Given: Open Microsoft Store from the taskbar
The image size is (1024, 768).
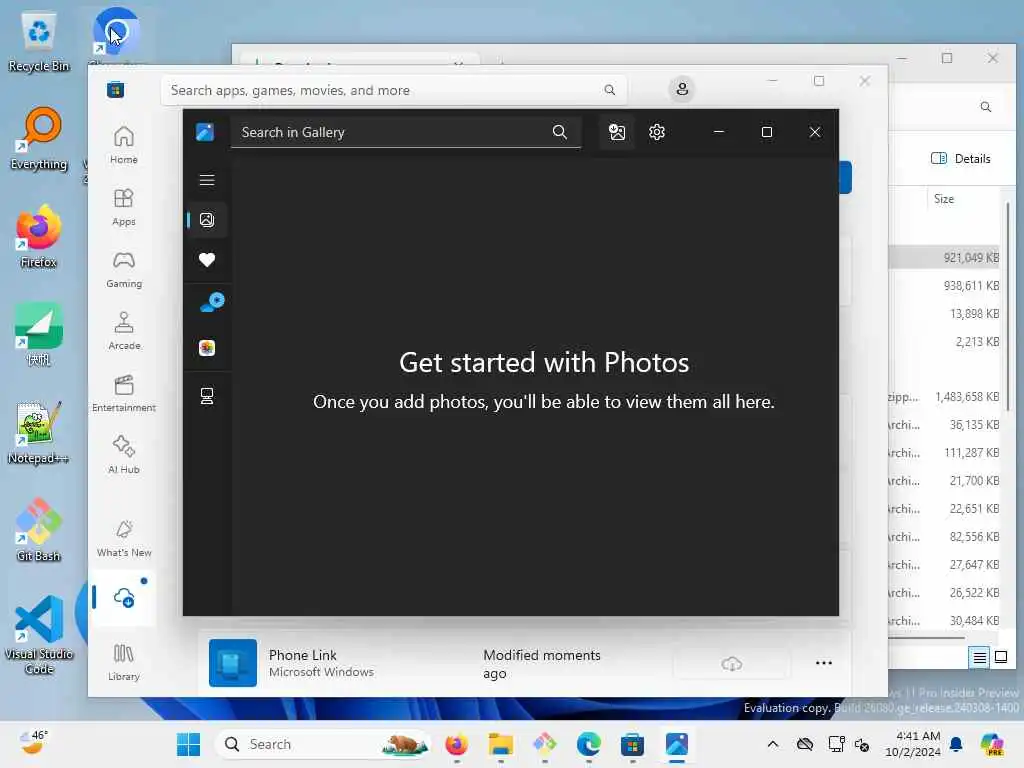Looking at the screenshot, I should coord(632,744).
